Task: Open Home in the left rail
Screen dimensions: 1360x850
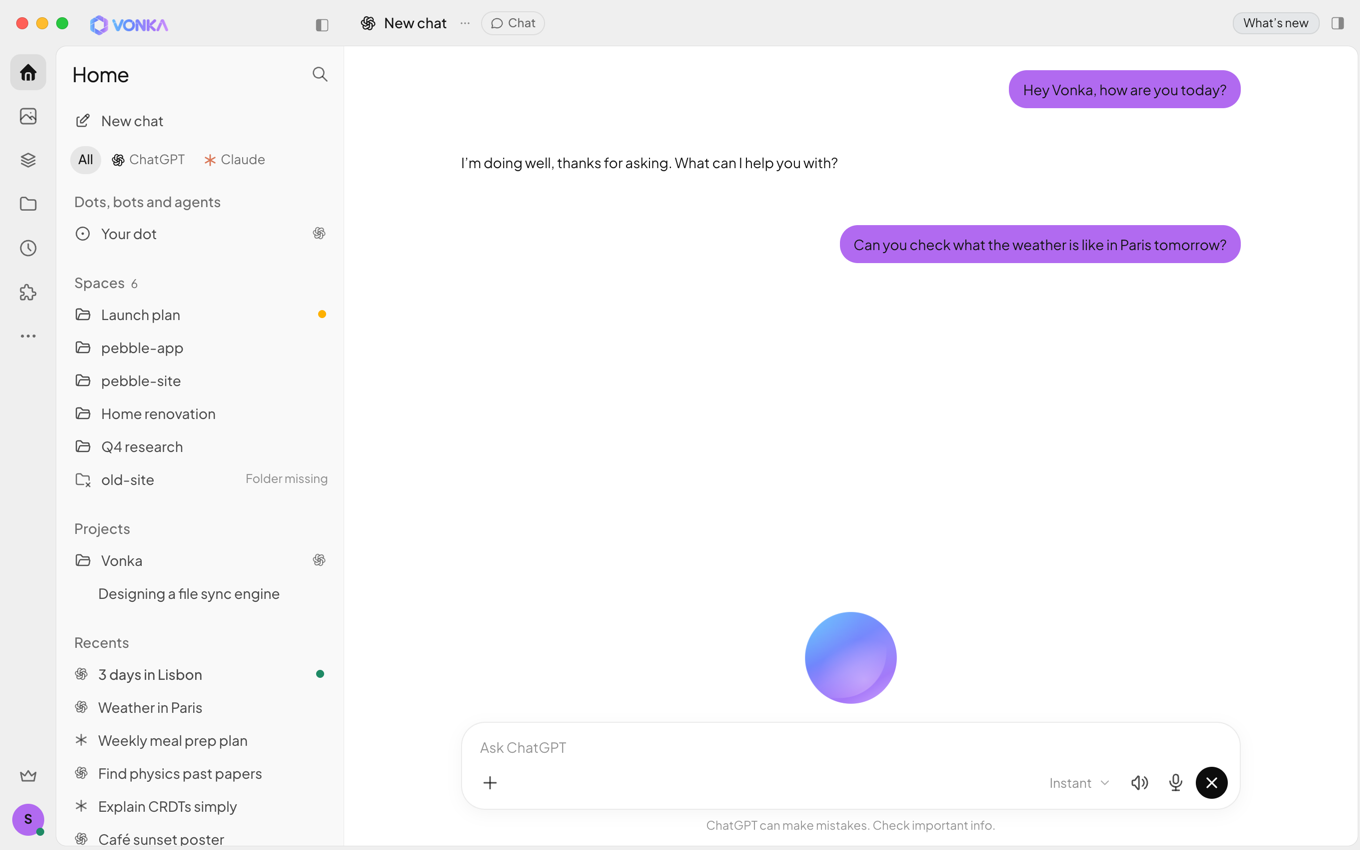Action: coord(28,73)
